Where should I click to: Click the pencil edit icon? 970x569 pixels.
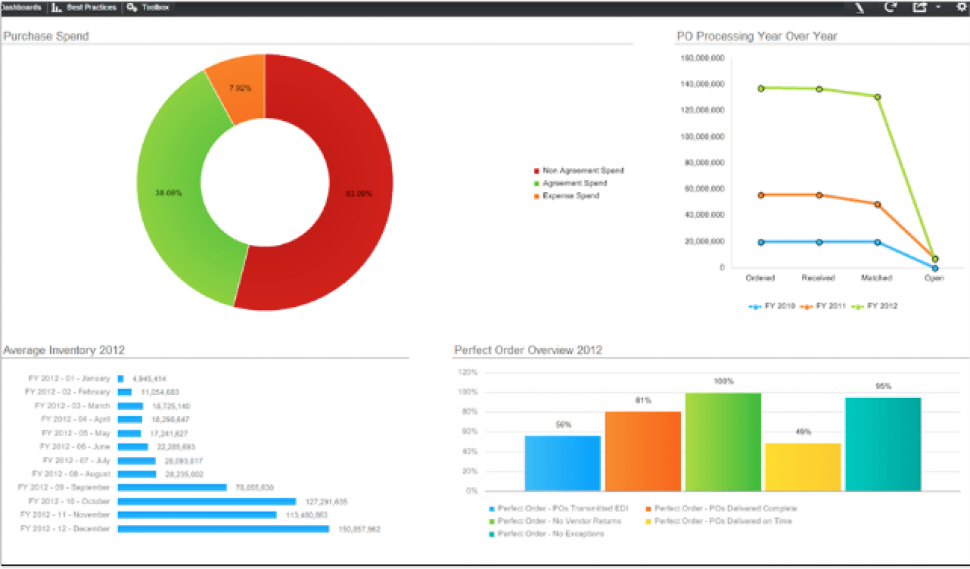pyautogui.click(x=860, y=7)
